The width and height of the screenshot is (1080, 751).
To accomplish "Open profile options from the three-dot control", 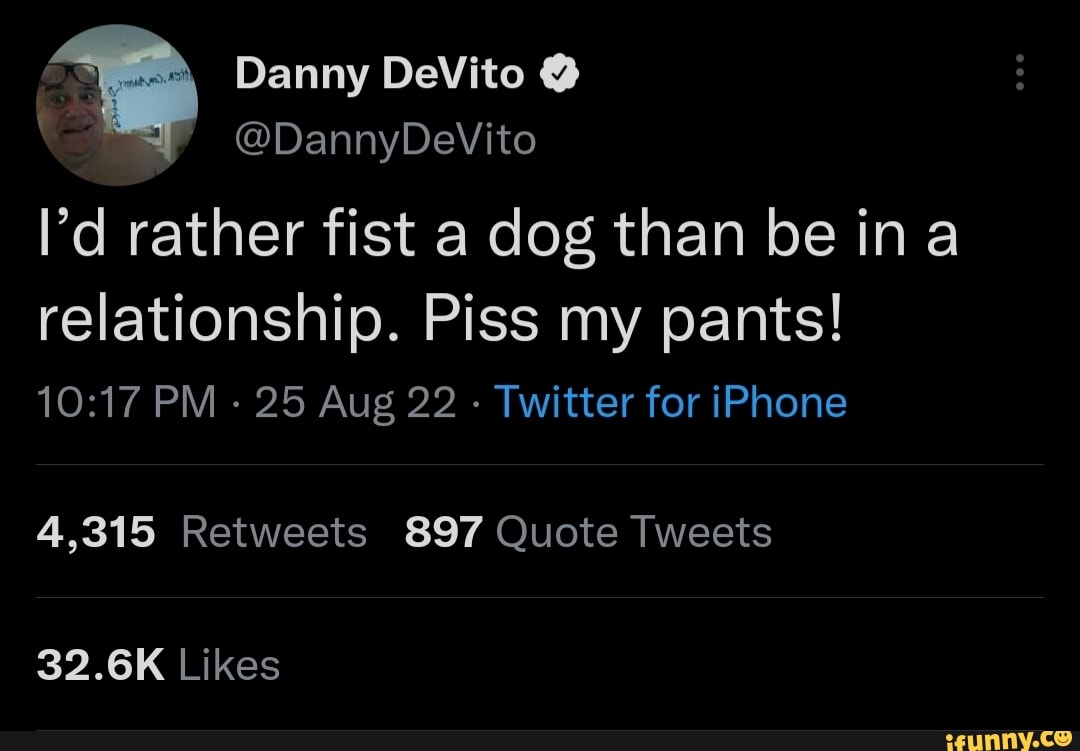I will [x=1019, y=72].
